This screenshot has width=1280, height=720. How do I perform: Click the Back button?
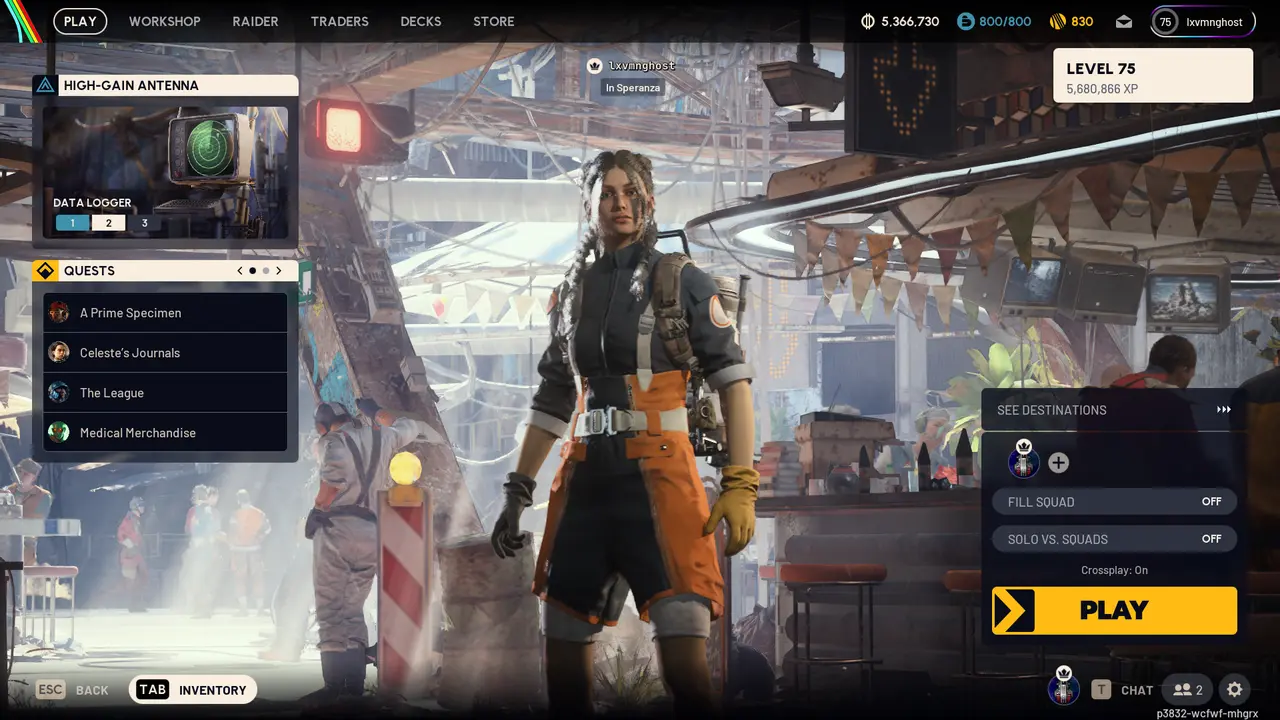click(72, 690)
